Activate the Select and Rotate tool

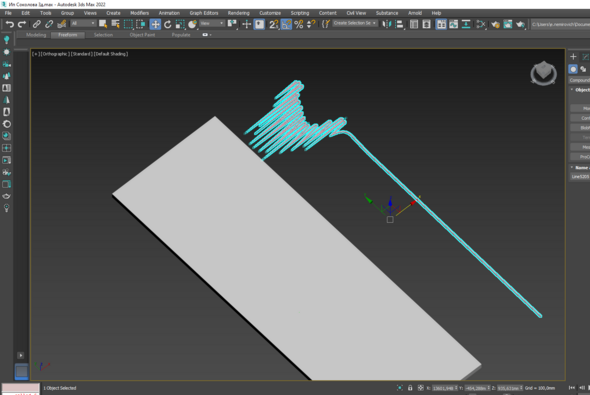point(167,24)
